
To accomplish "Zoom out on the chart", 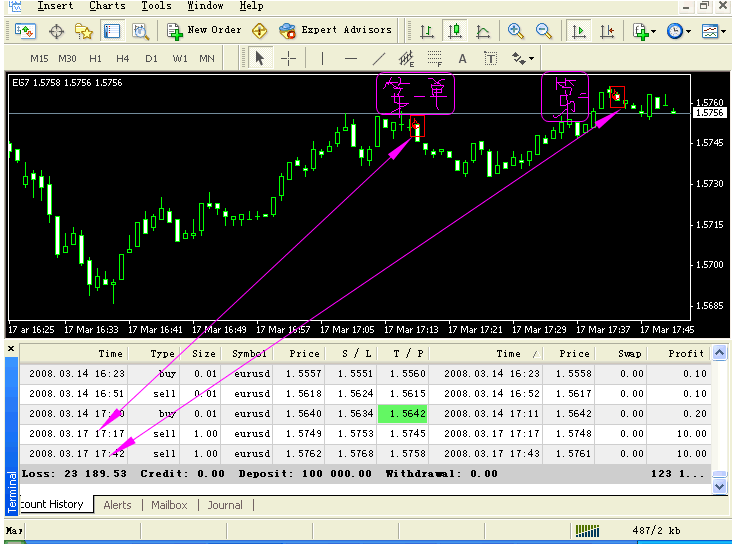I will tap(544, 31).
